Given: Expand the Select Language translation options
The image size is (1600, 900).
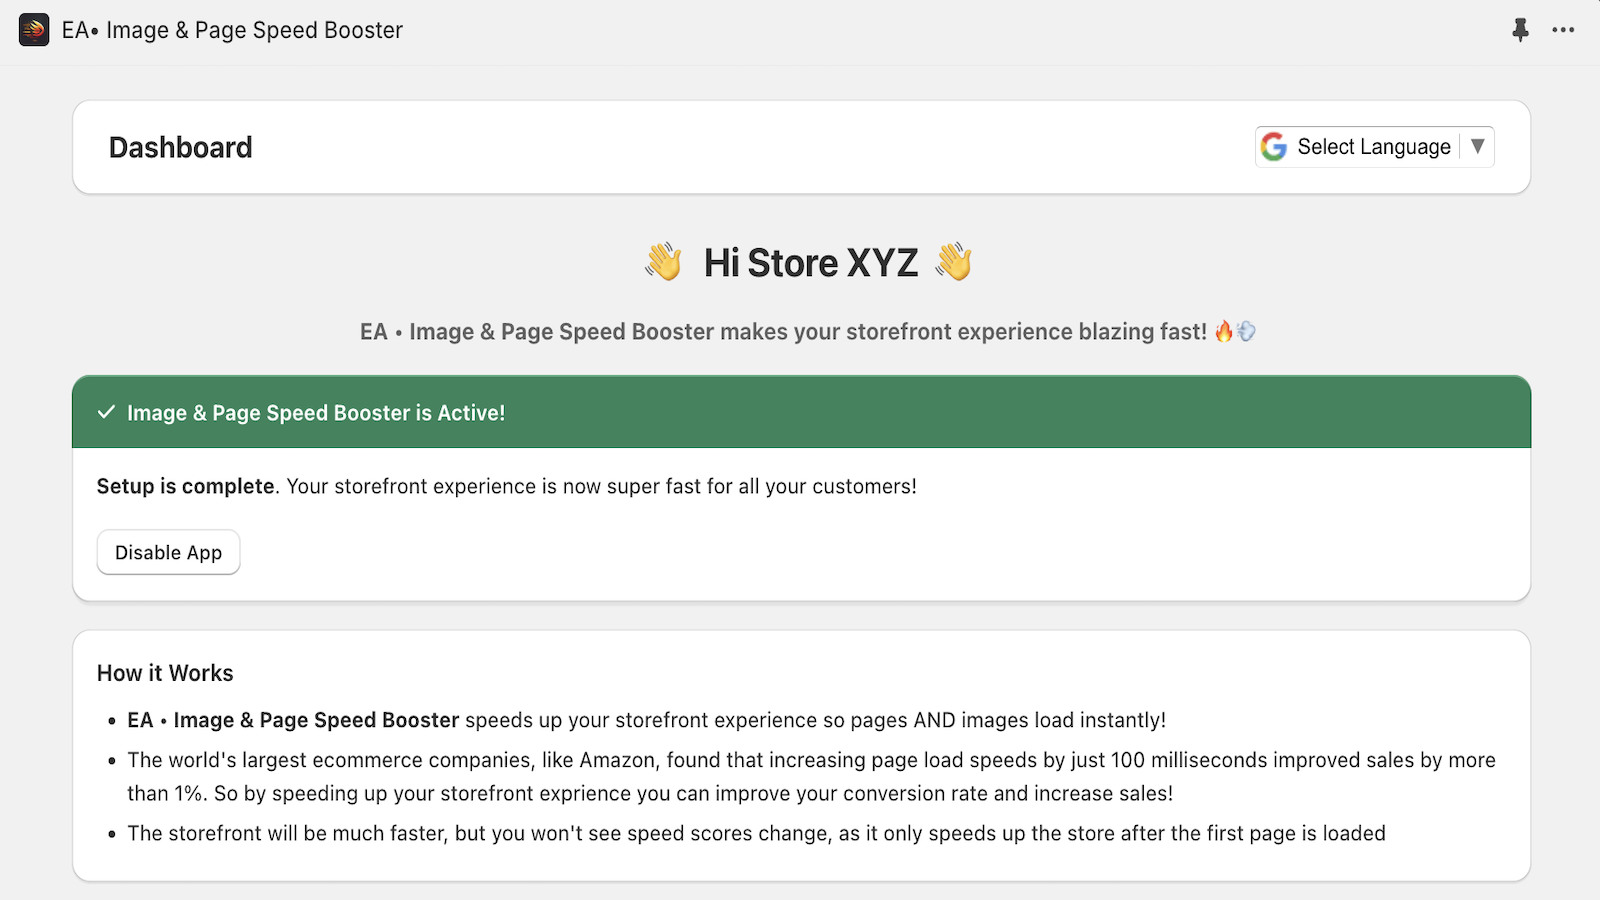Looking at the screenshot, I should tap(1373, 146).
